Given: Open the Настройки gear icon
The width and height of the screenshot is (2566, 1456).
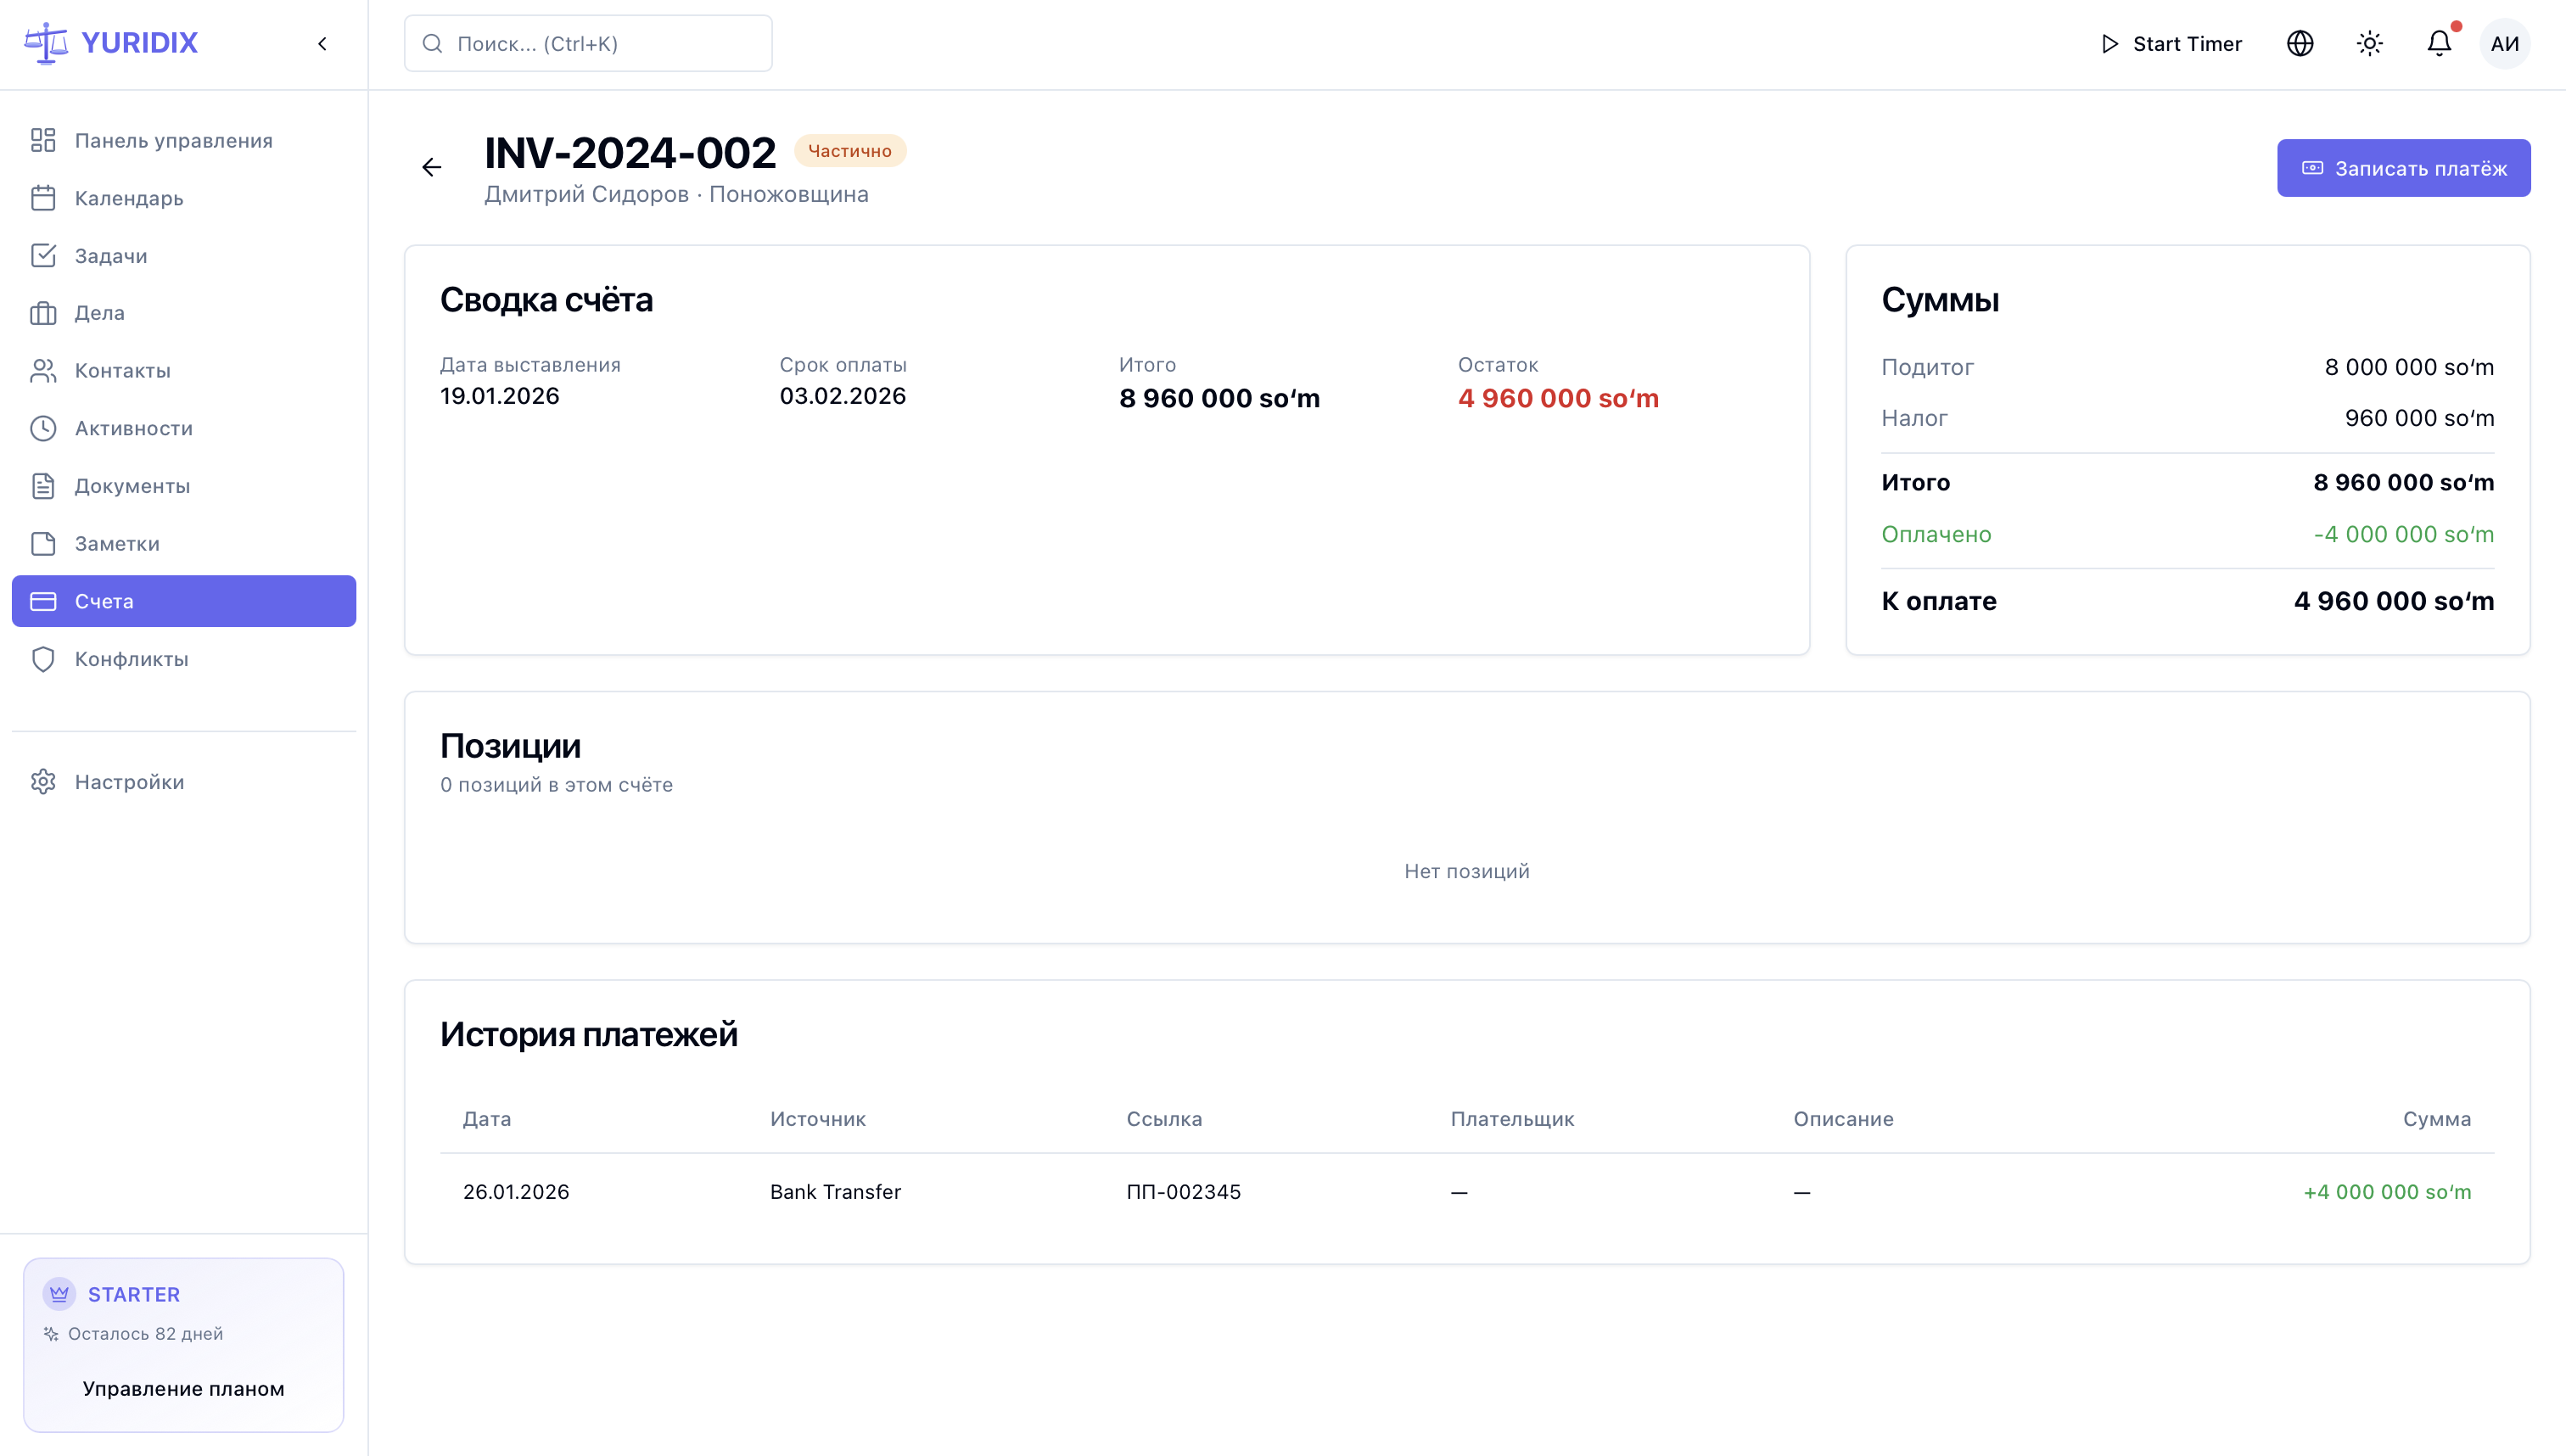Looking at the screenshot, I should [x=43, y=782].
